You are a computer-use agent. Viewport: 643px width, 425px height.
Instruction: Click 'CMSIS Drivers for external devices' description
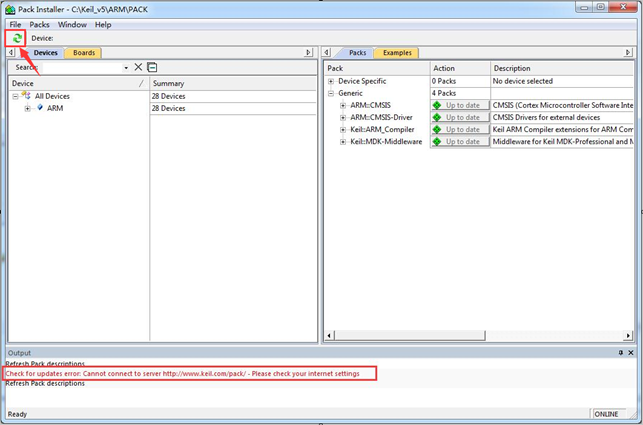(x=546, y=117)
